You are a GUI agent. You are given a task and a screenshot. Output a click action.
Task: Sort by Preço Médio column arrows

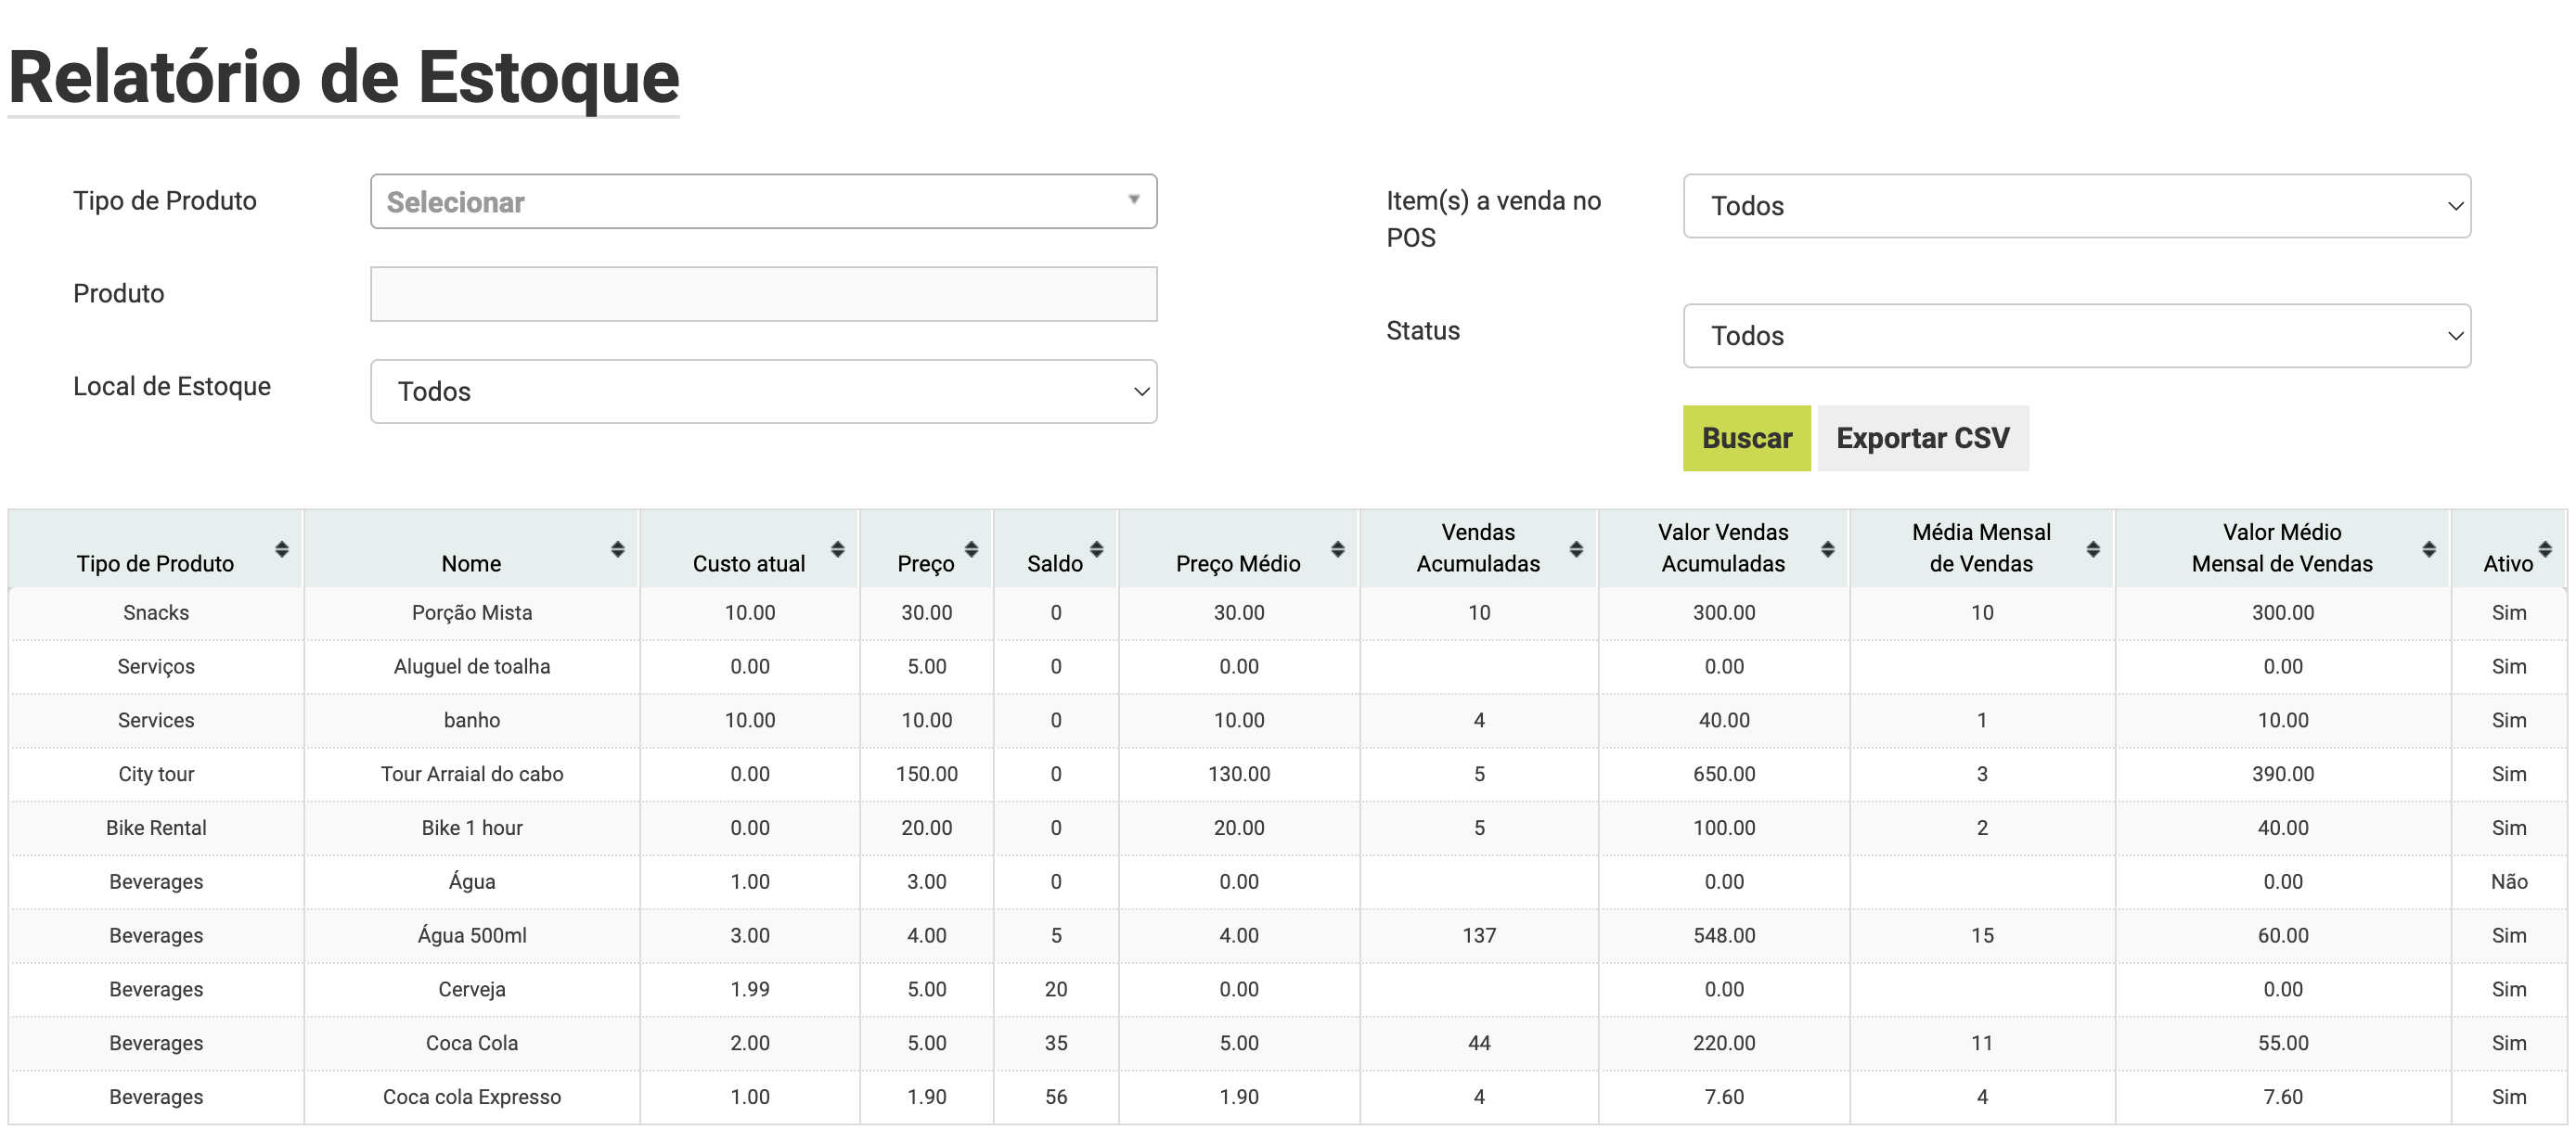[x=1338, y=549]
